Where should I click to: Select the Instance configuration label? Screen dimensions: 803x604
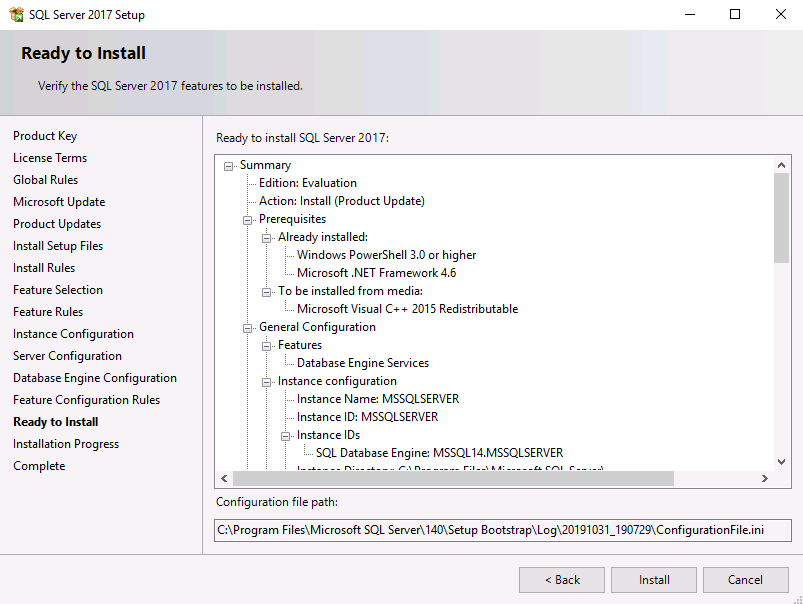337,381
